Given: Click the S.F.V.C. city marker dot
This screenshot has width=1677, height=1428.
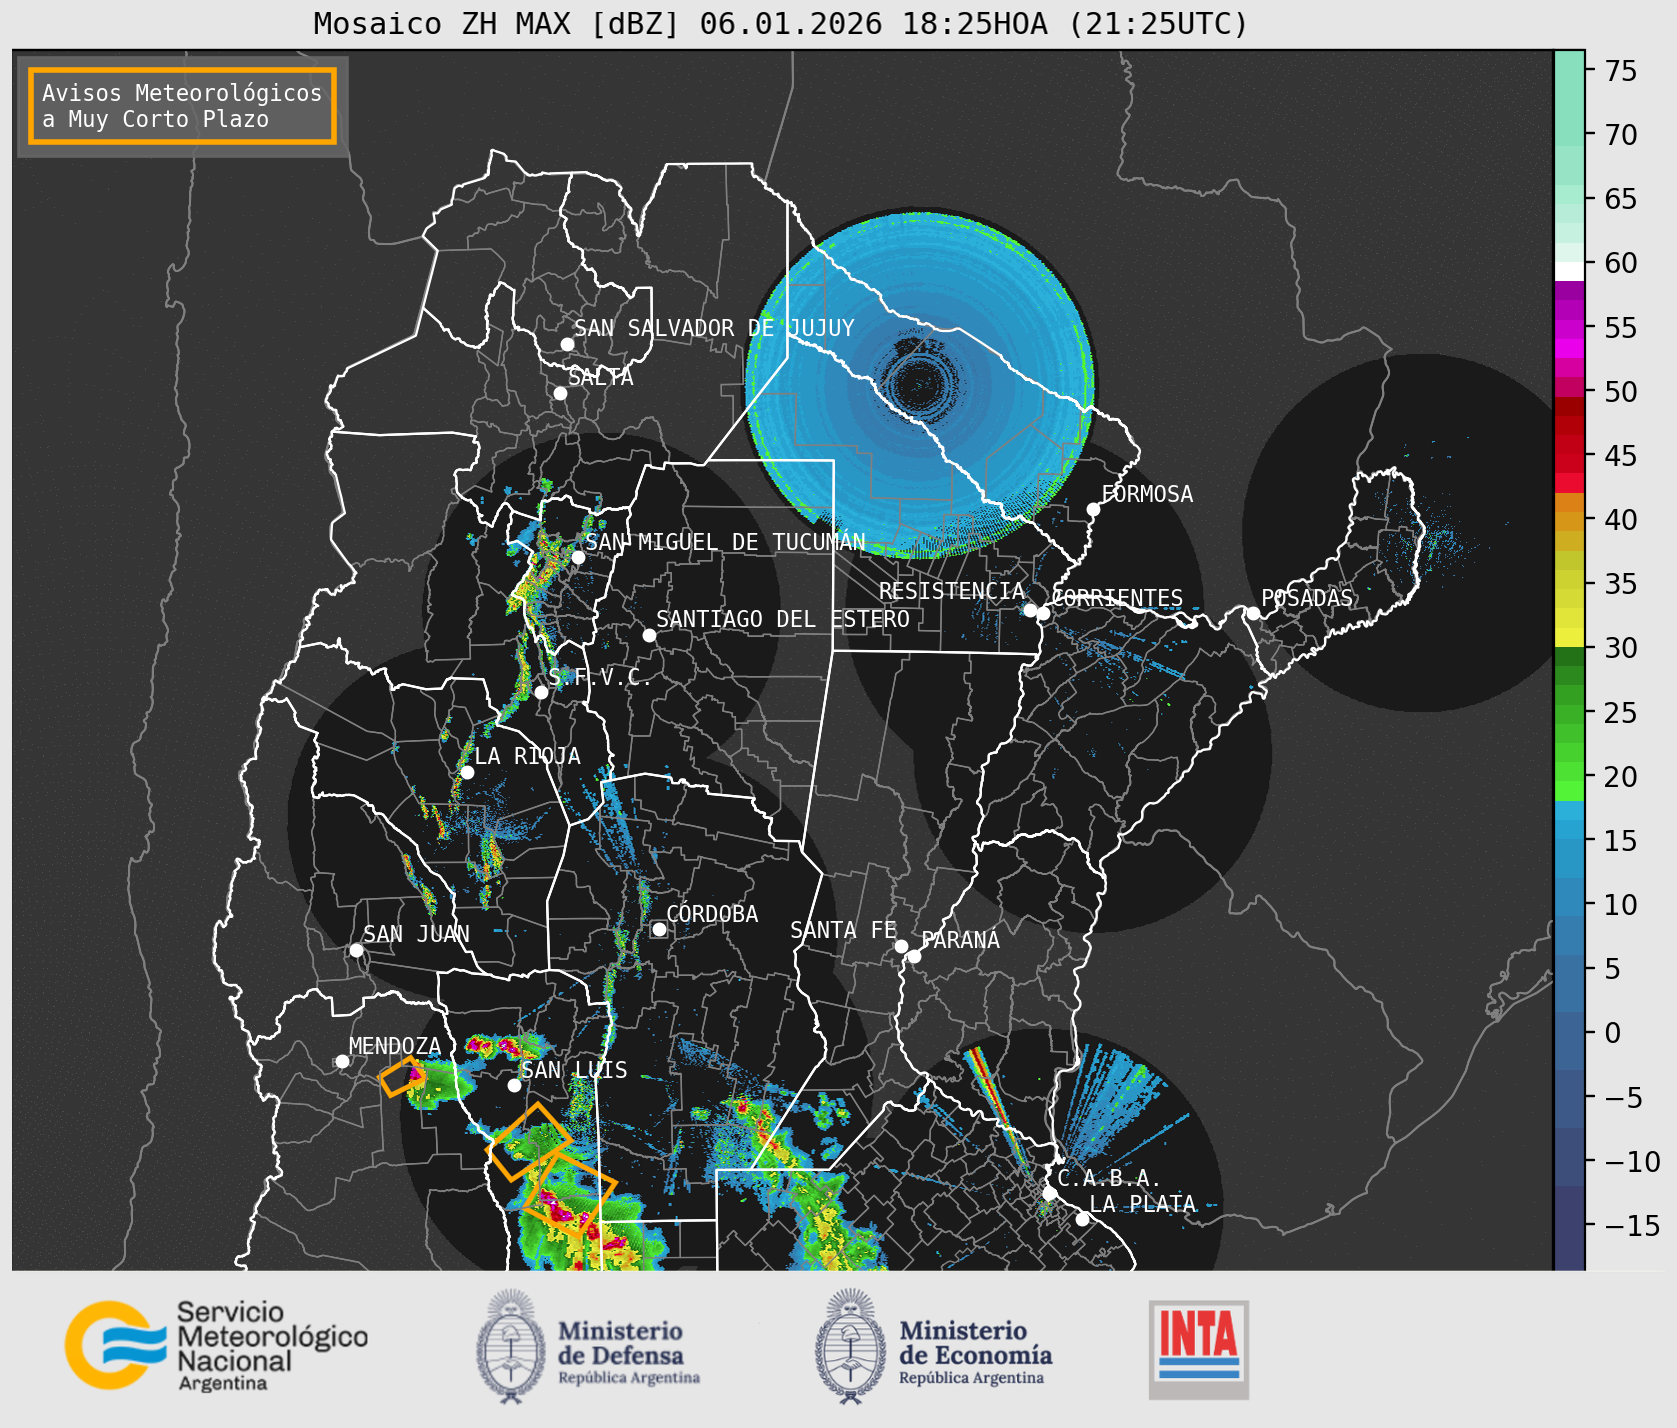Looking at the screenshot, I should tap(541, 692).
